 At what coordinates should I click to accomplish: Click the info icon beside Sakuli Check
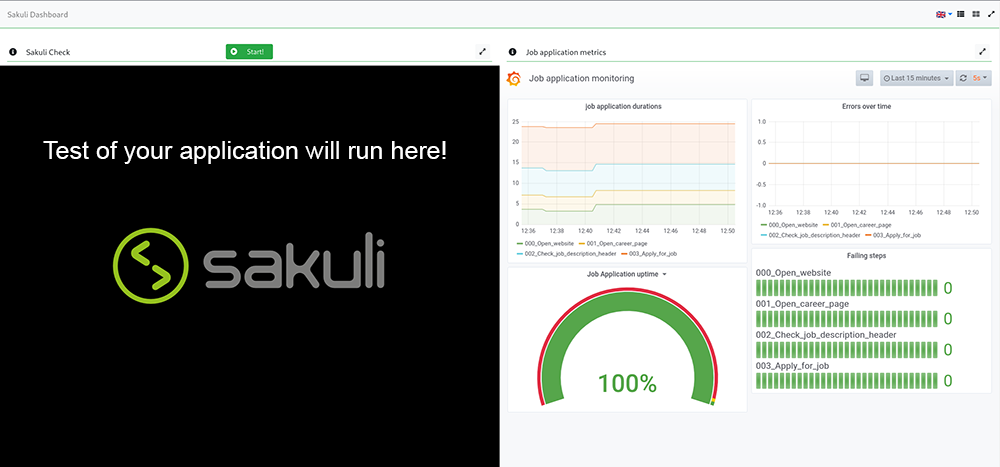(13, 52)
